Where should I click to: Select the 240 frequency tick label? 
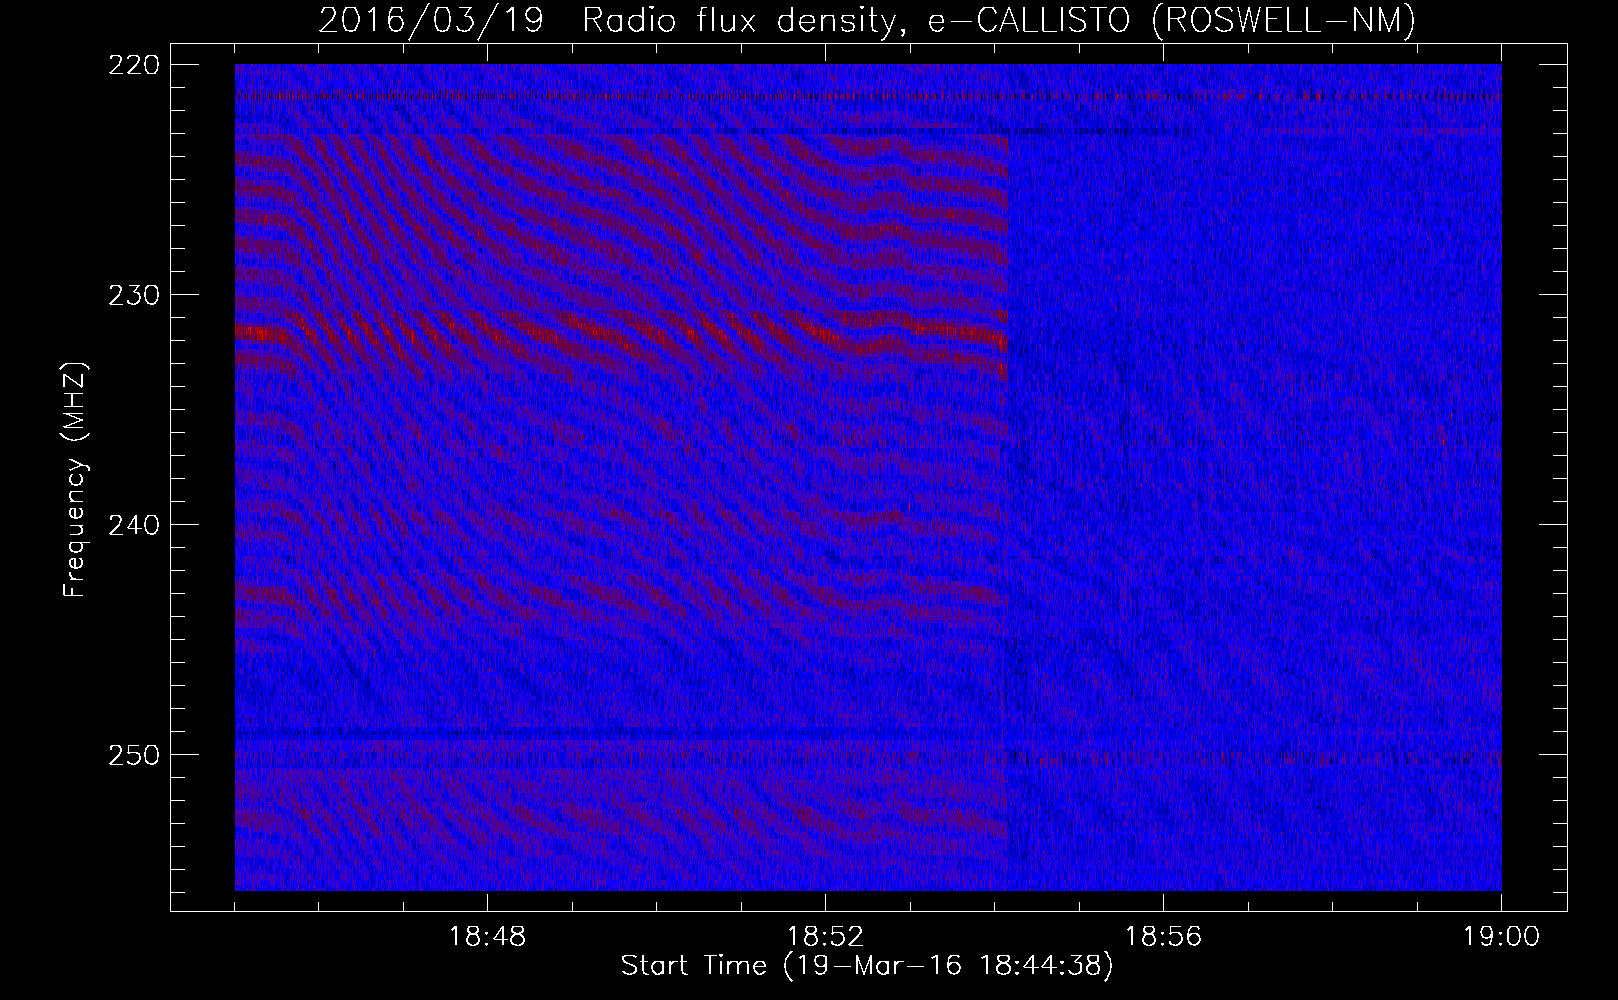pos(132,526)
